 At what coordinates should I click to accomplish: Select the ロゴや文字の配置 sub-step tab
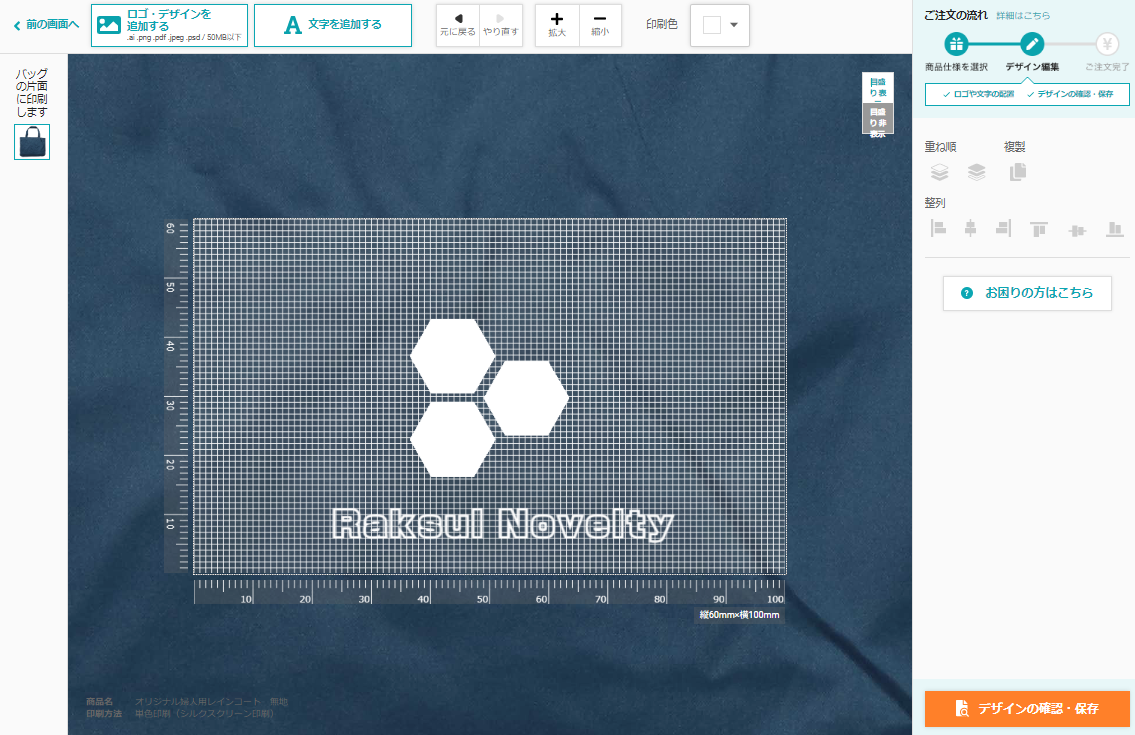(978, 94)
